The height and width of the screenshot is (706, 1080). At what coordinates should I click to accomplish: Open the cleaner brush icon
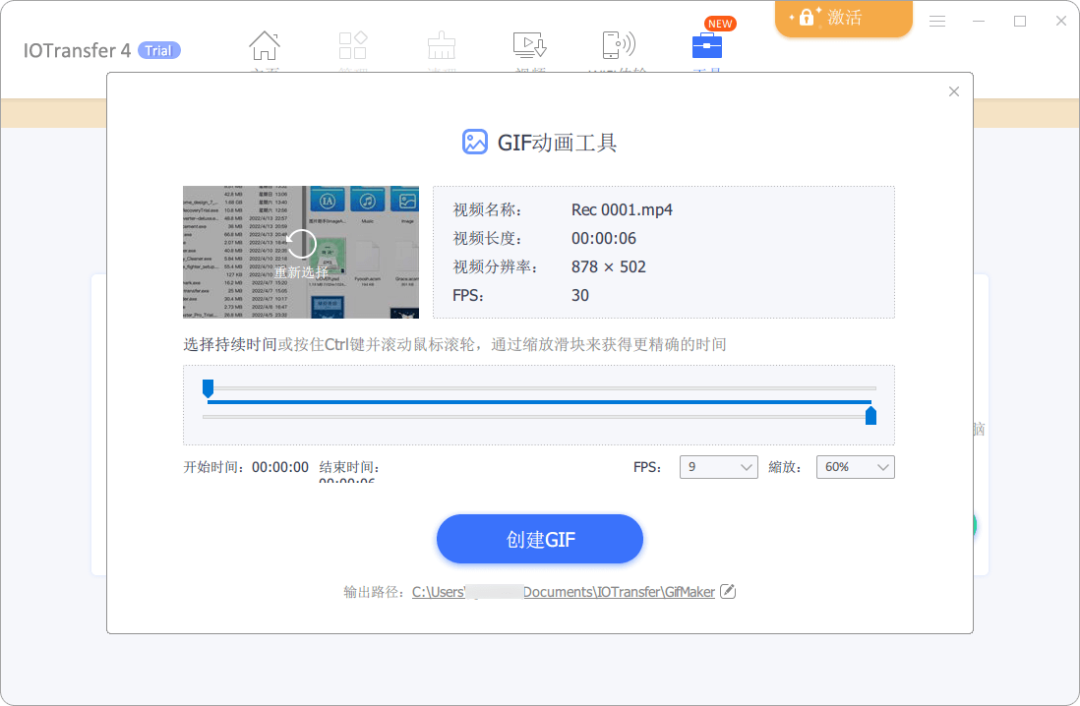[x=441, y=46]
